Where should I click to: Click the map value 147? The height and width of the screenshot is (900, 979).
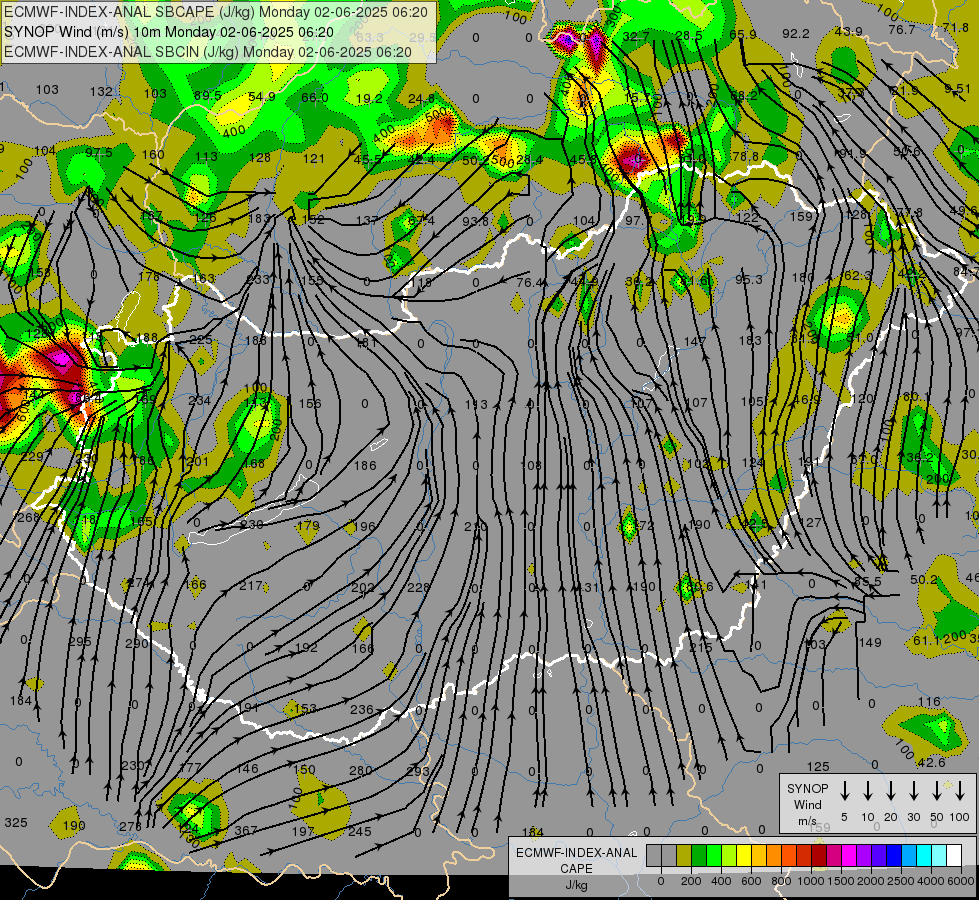point(694,341)
